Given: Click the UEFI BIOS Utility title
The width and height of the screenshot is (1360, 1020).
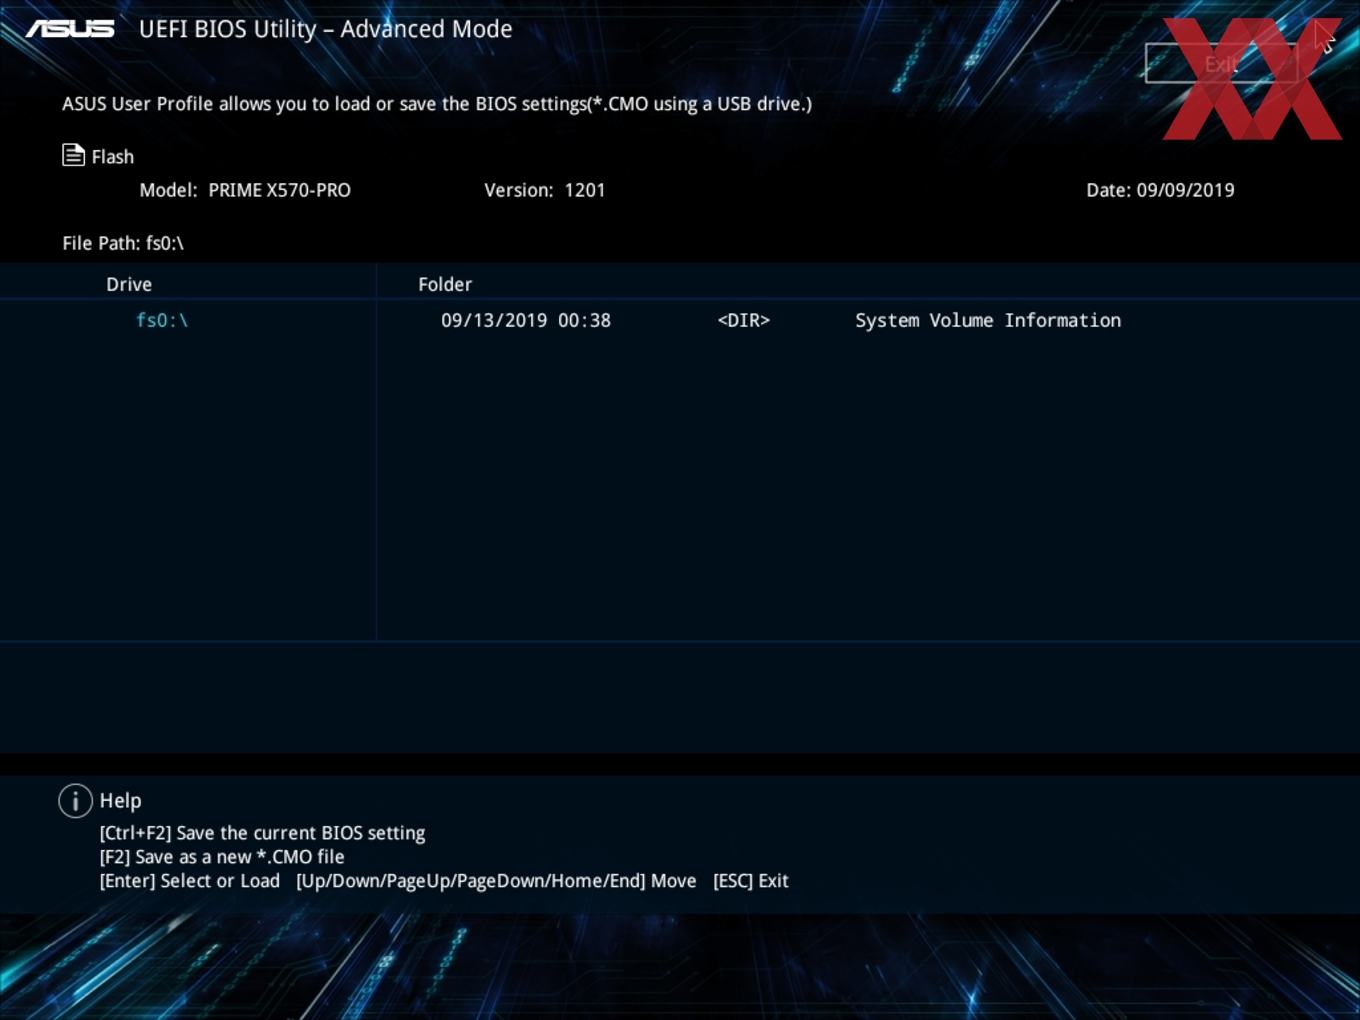Looking at the screenshot, I should 326,29.
